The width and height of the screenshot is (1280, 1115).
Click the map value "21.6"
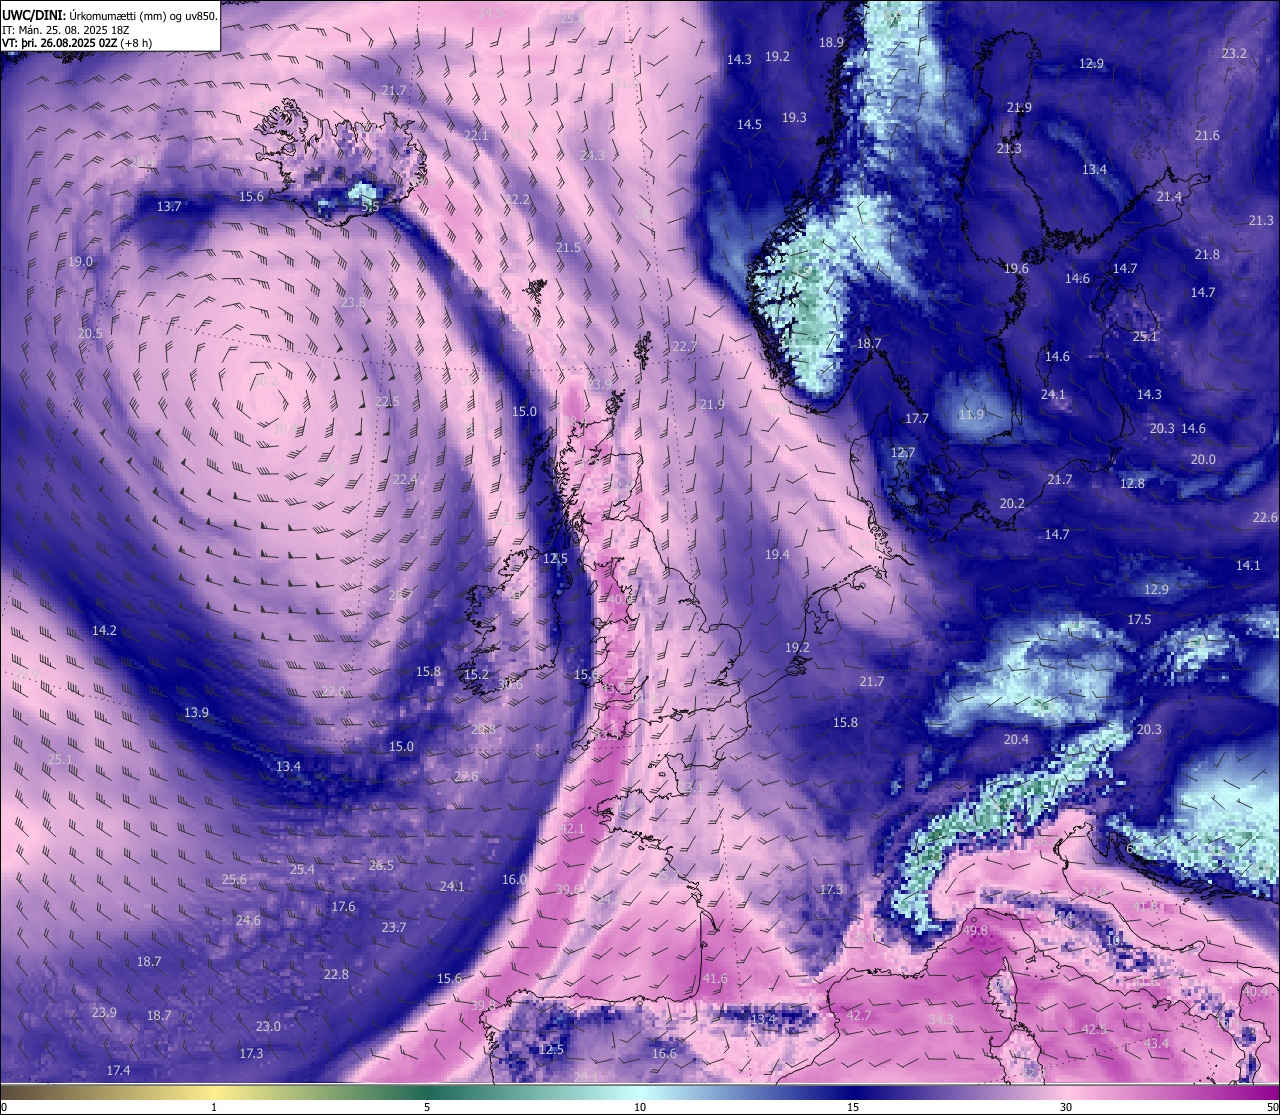point(1207,135)
